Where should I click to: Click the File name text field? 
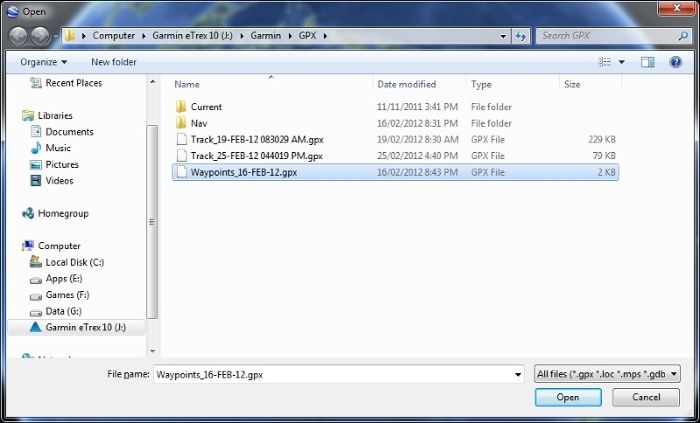click(x=333, y=374)
